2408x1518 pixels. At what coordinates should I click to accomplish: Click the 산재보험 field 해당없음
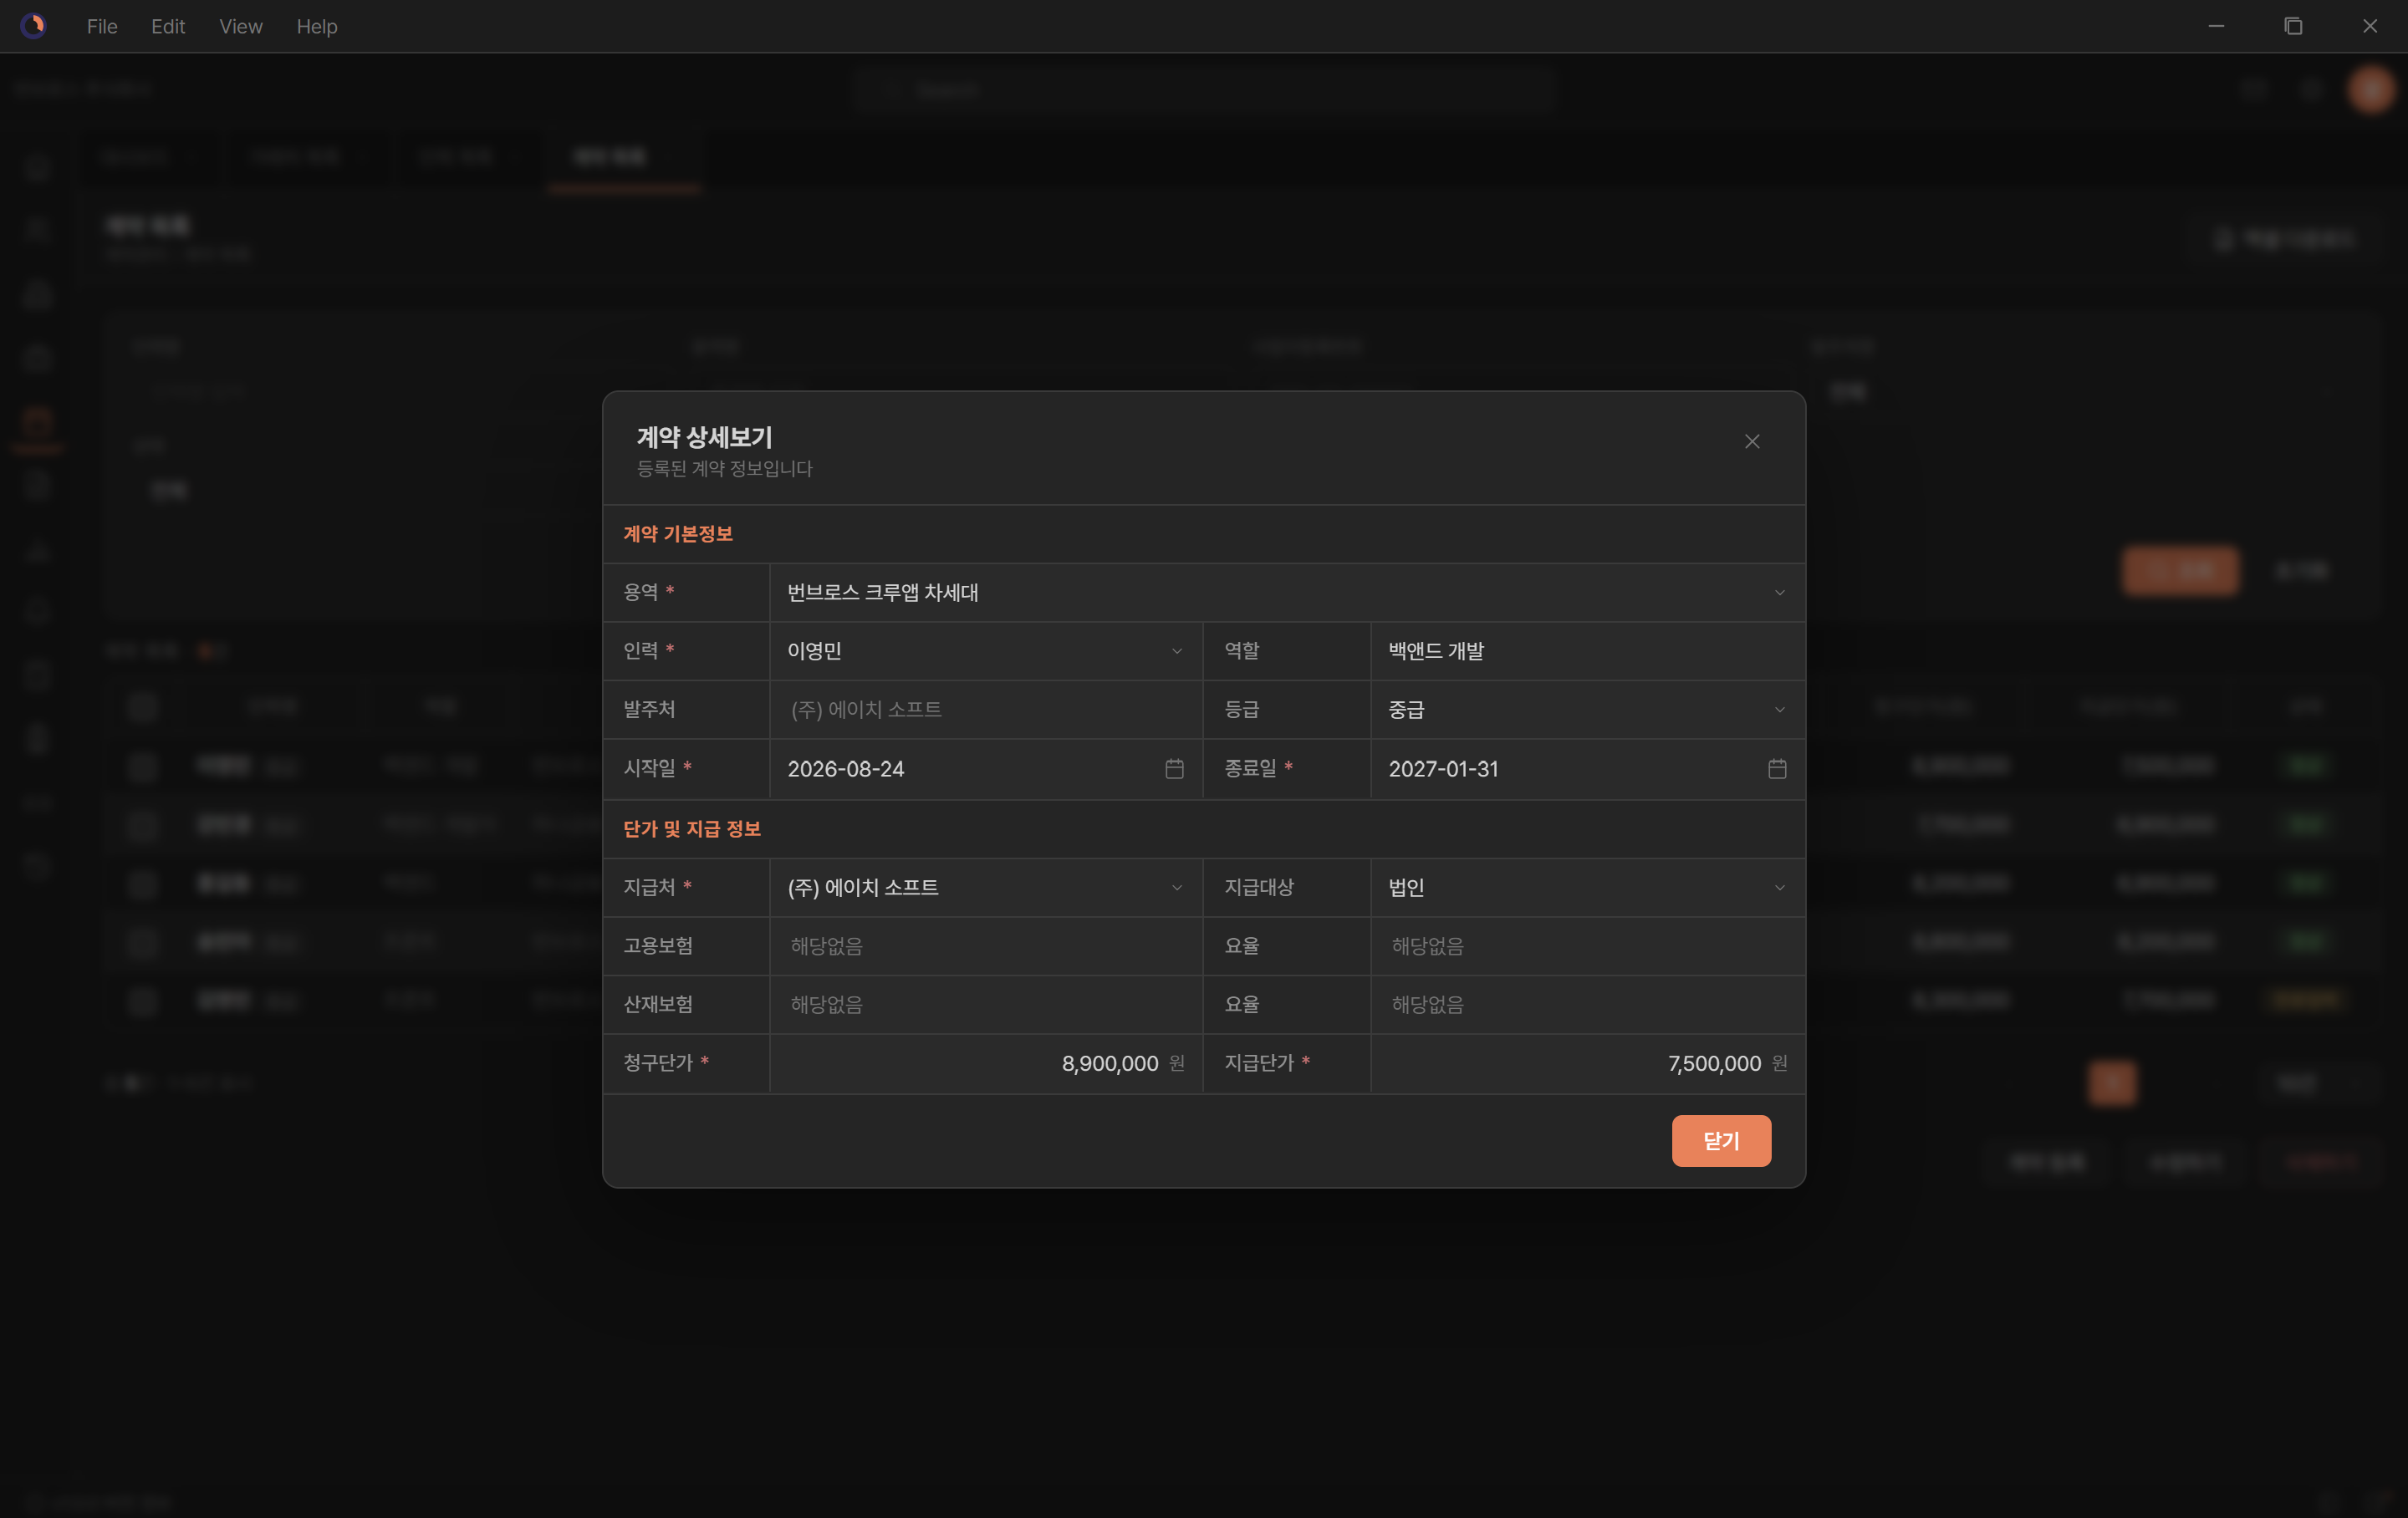pyautogui.click(x=985, y=1004)
